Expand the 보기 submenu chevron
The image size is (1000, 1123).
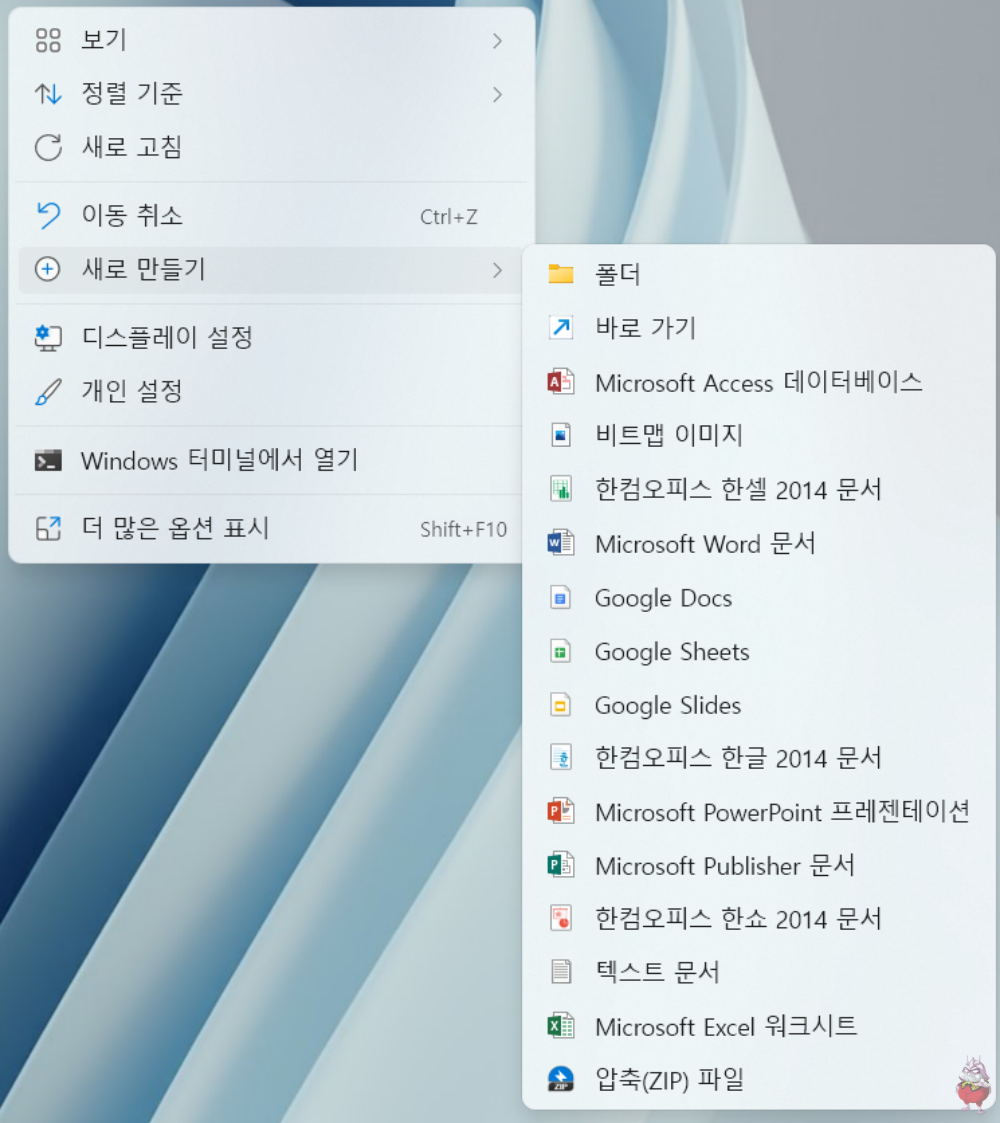click(x=497, y=41)
